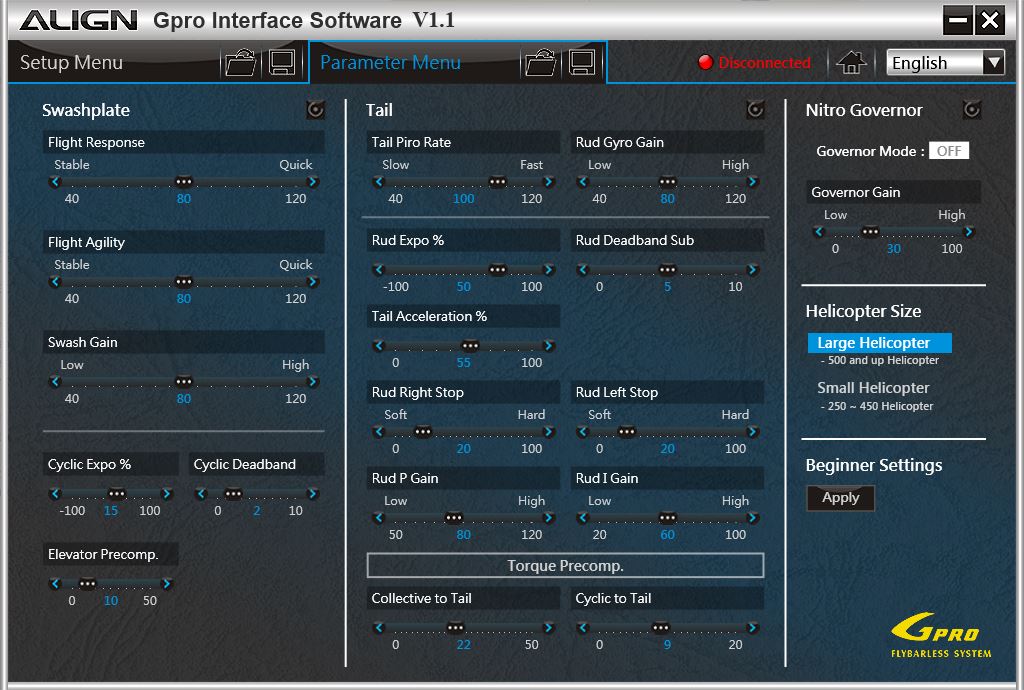Image resolution: width=1024 pixels, height=690 pixels.
Task: Click save-to-device icon in Setup Menu tab
Action: [x=282, y=63]
